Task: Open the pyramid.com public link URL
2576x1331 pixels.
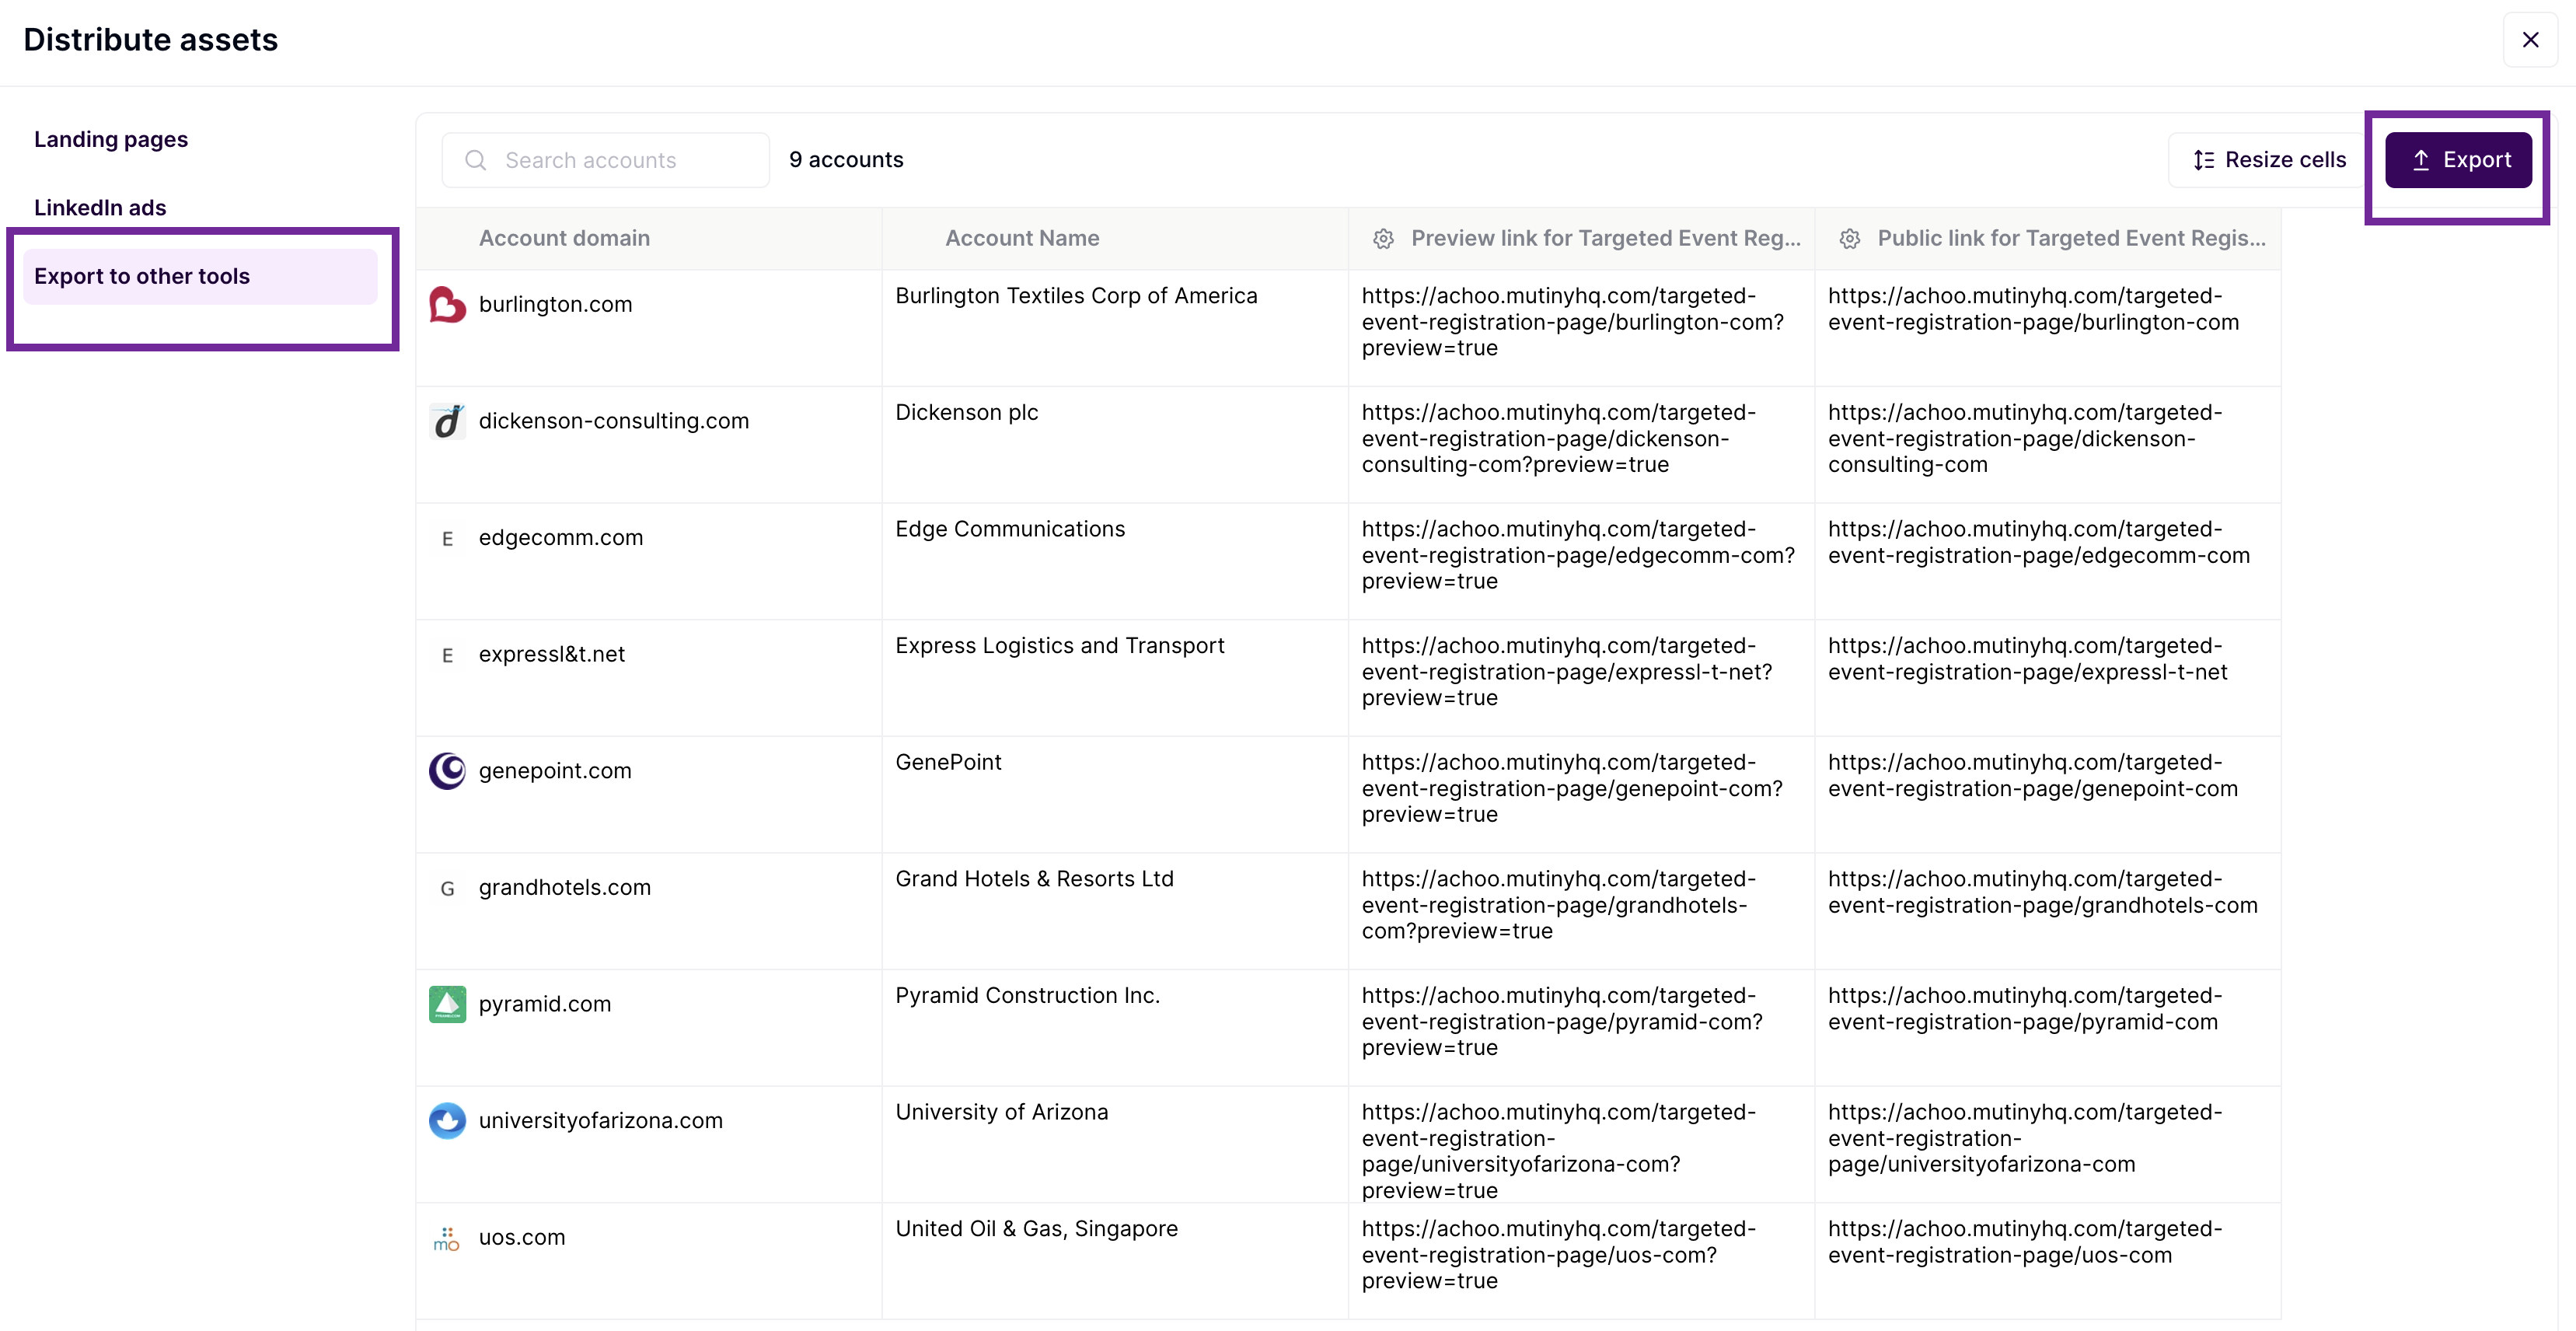Action: tap(2024, 1009)
